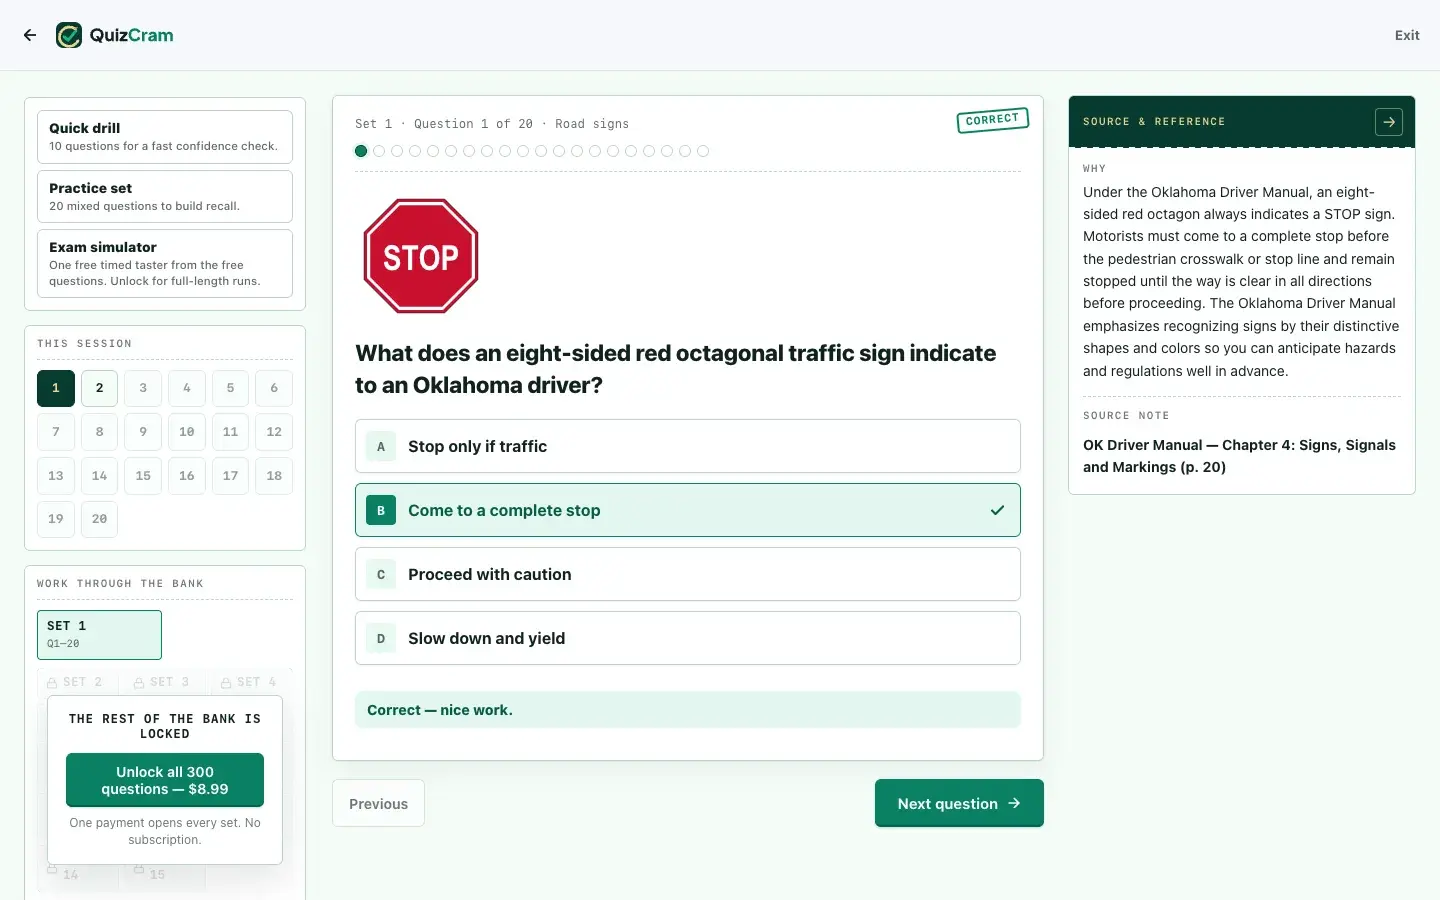The width and height of the screenshot is (1440, 900).
Task: Jump to question 12 in session grid
Action: tap(274, 432)
